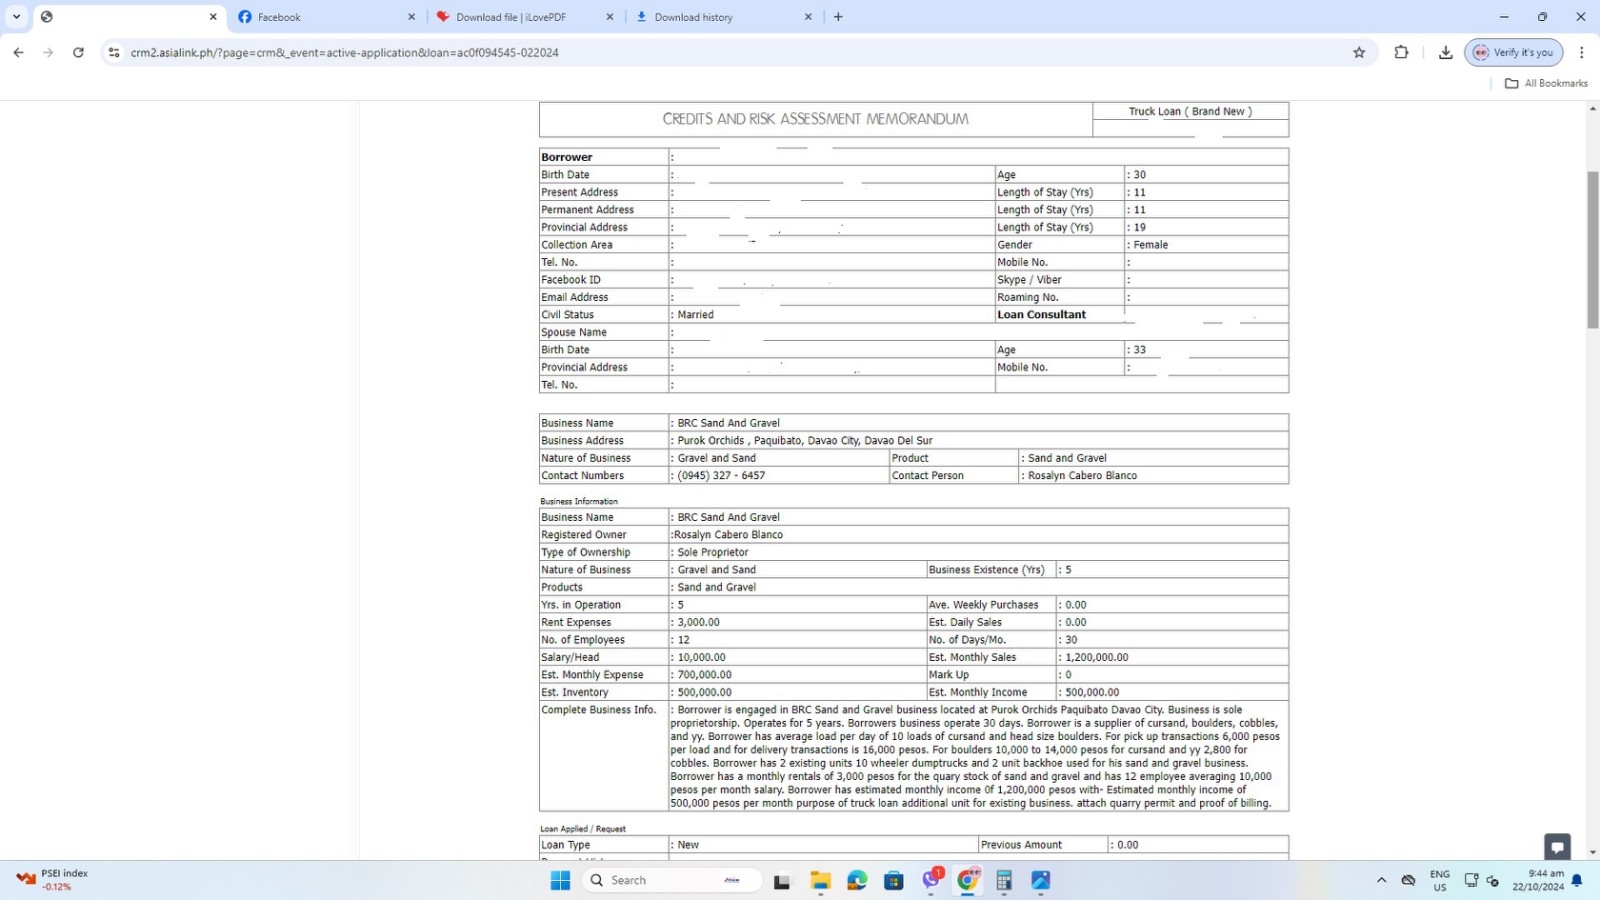Click the 'Truck Loan ( Brand New )' text
This screenshot has width=1600, height=900.
pos(1190,111)
